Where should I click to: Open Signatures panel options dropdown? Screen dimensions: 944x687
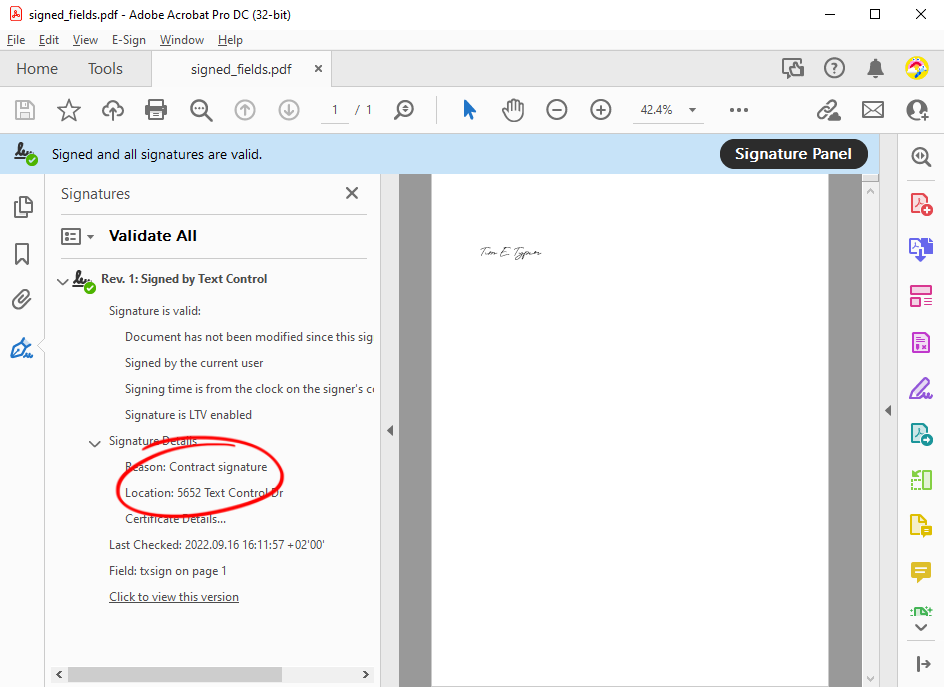tap(77, 237)
